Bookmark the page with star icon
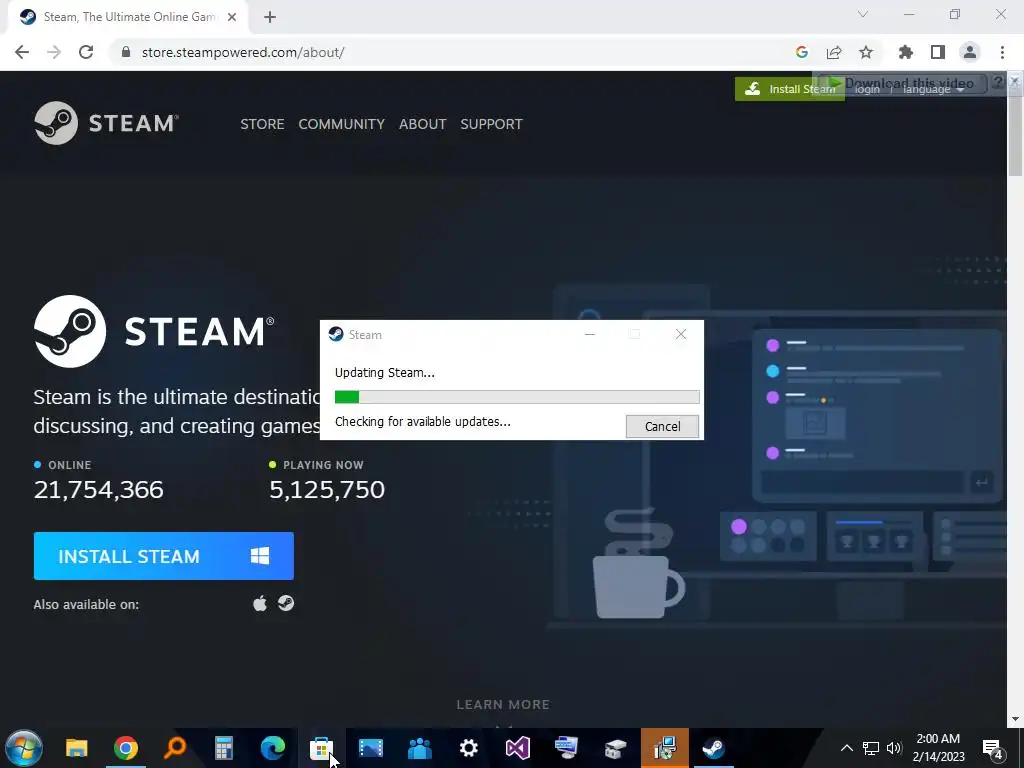1024x768 pixels. coord(866,52)
